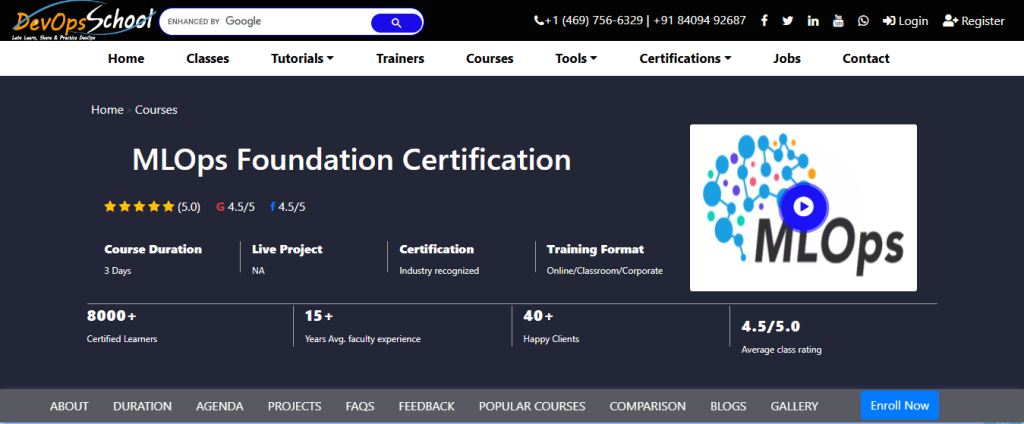Open the Facebook icon in header
Image resolution: width=1024 pixels, height=424 pixels.
click(764, 21)
